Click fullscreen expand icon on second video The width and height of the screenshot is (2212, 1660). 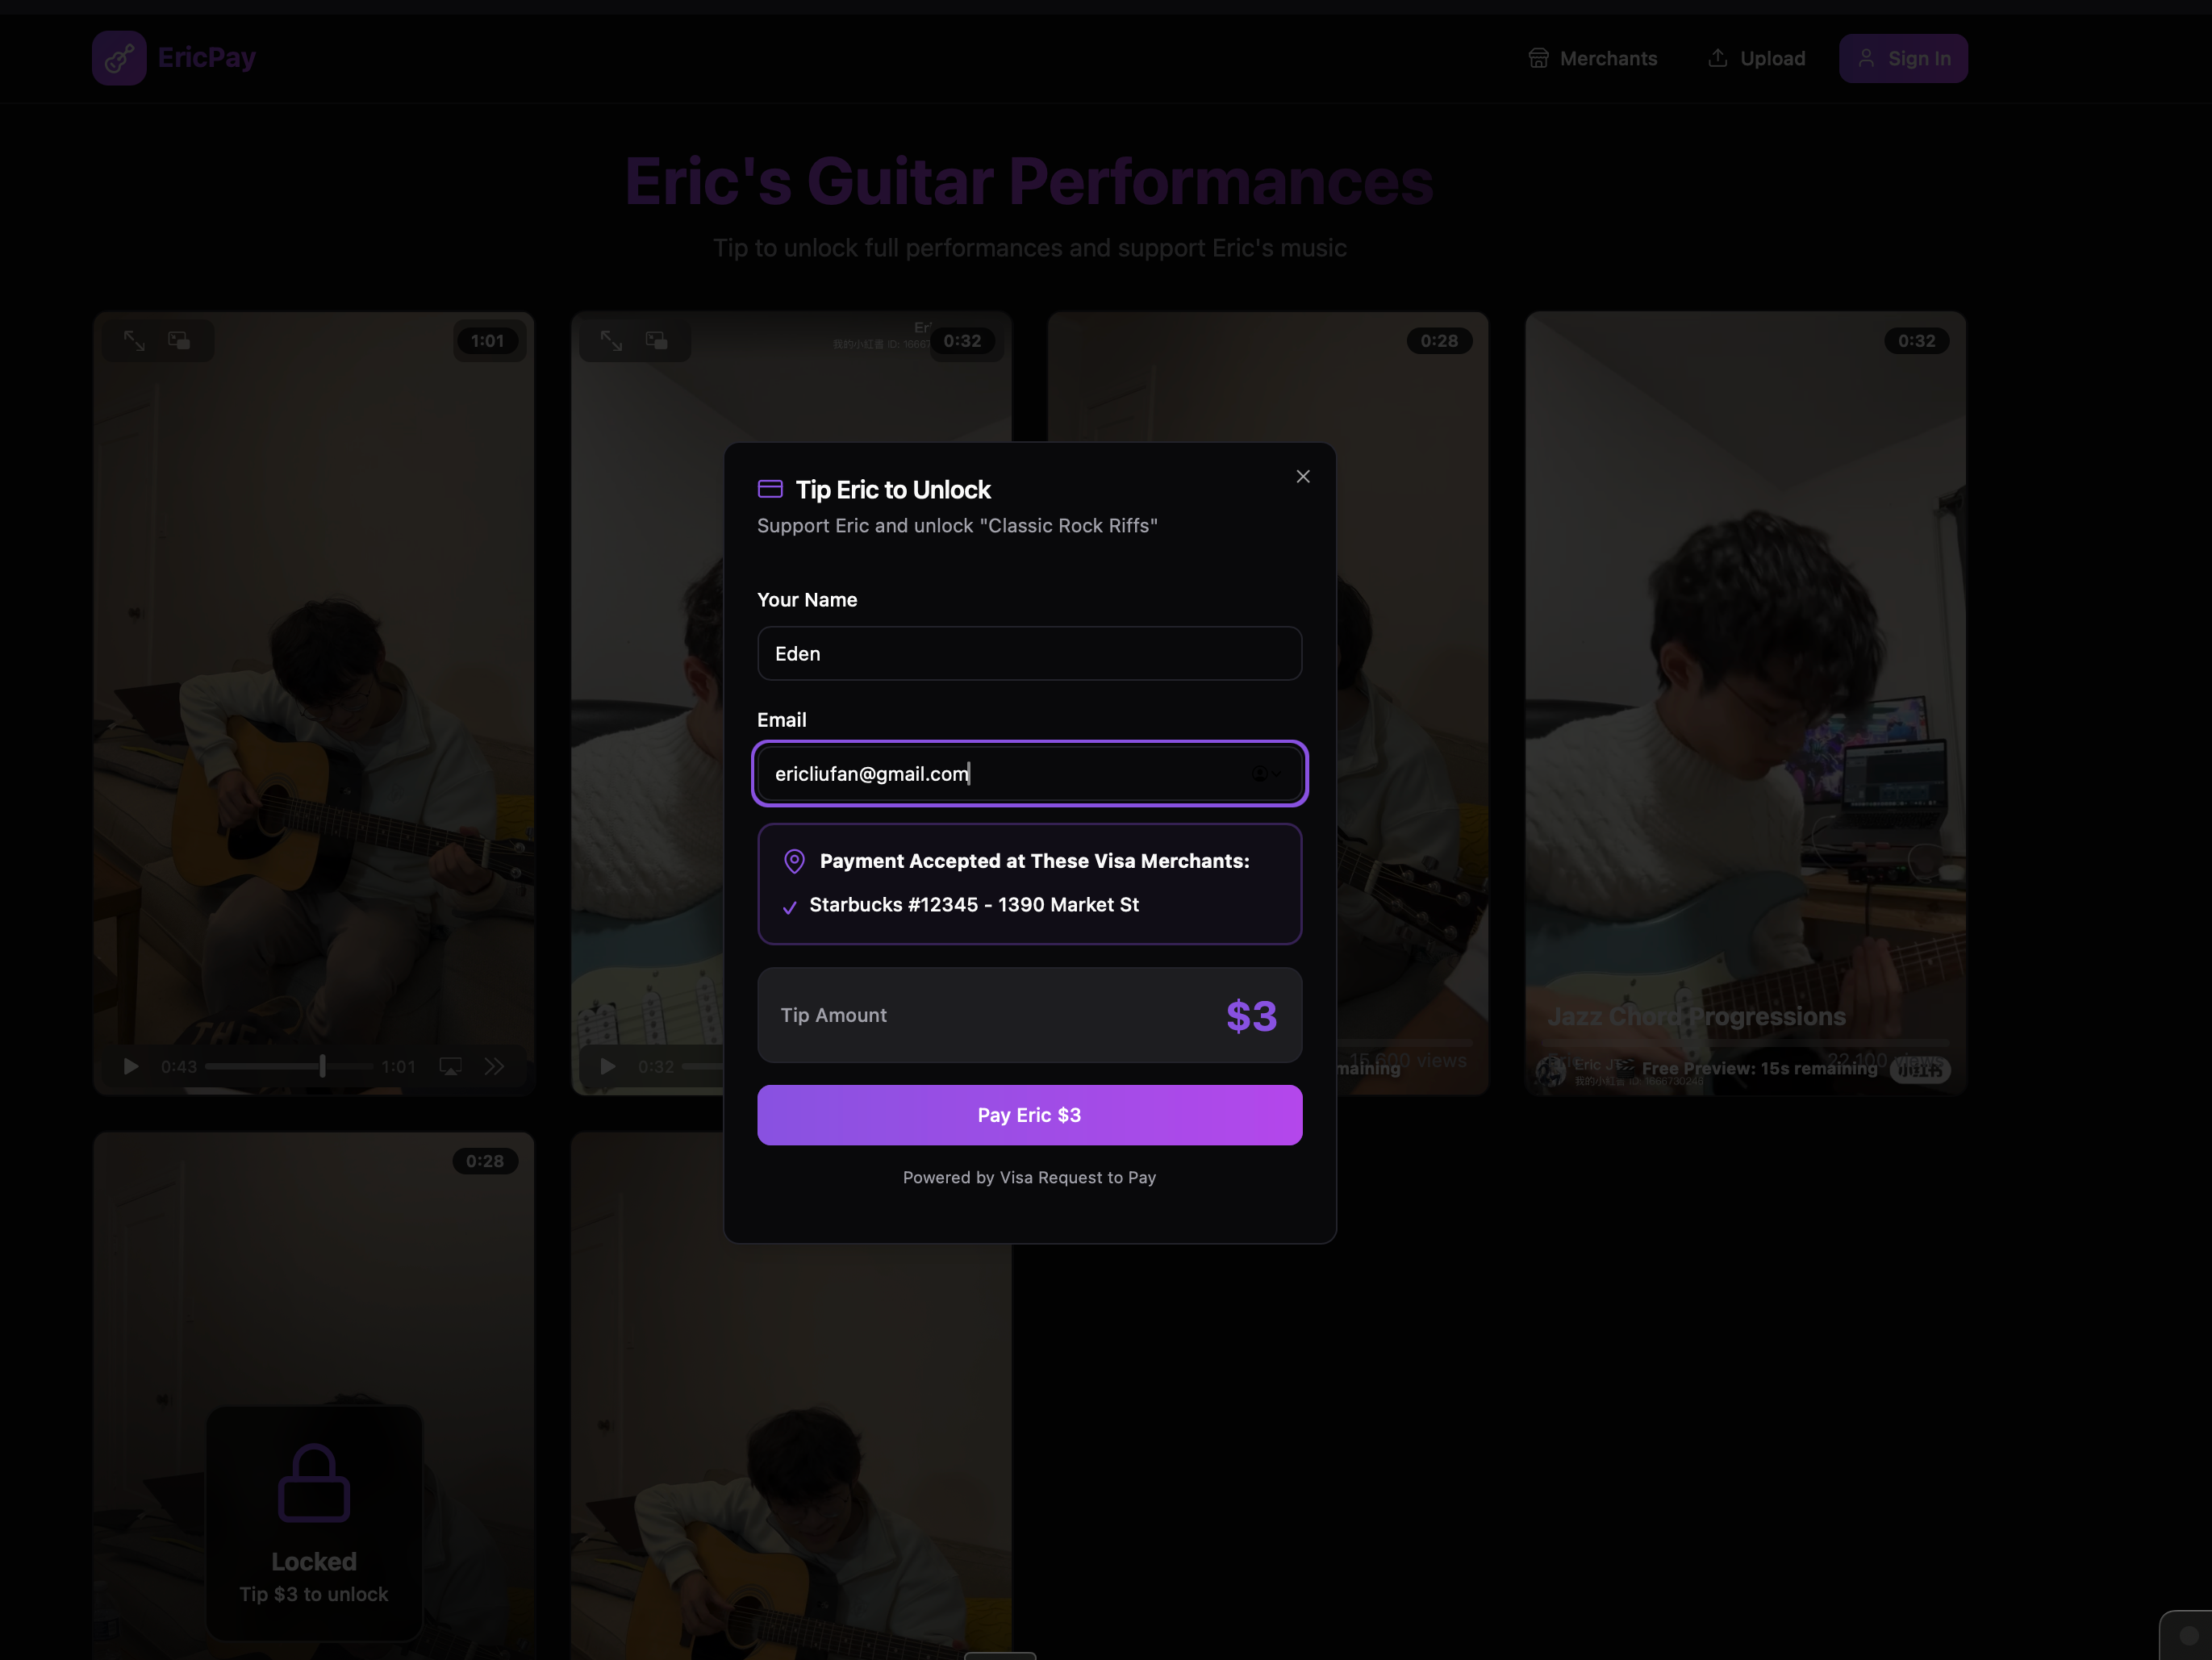click(x=611, y=341)
